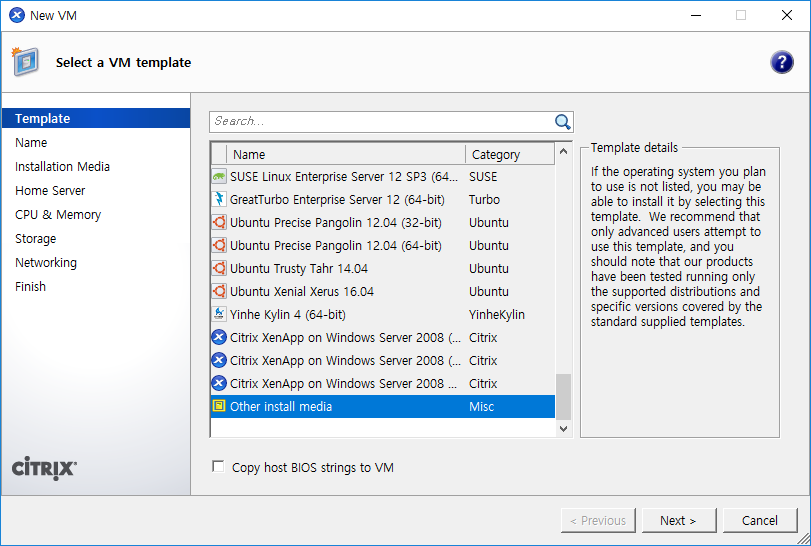The height and width of the screenshot is (546, 811).
Task: Open the Name wizard step
Action: 31,143
